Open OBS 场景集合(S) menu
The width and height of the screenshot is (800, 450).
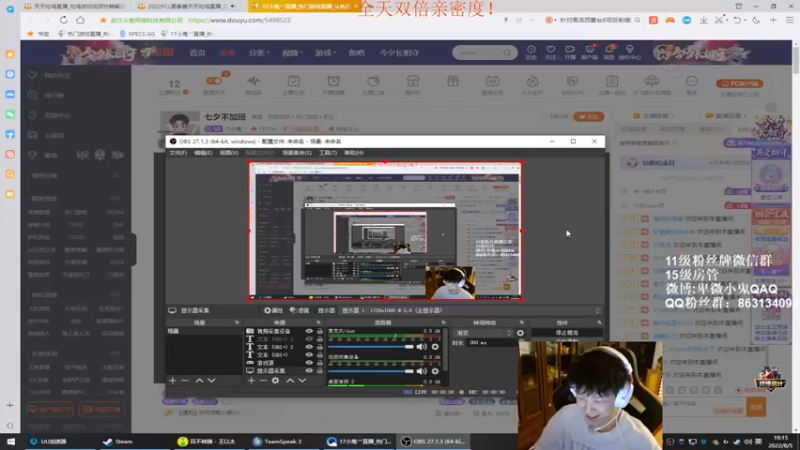(296, 153)
